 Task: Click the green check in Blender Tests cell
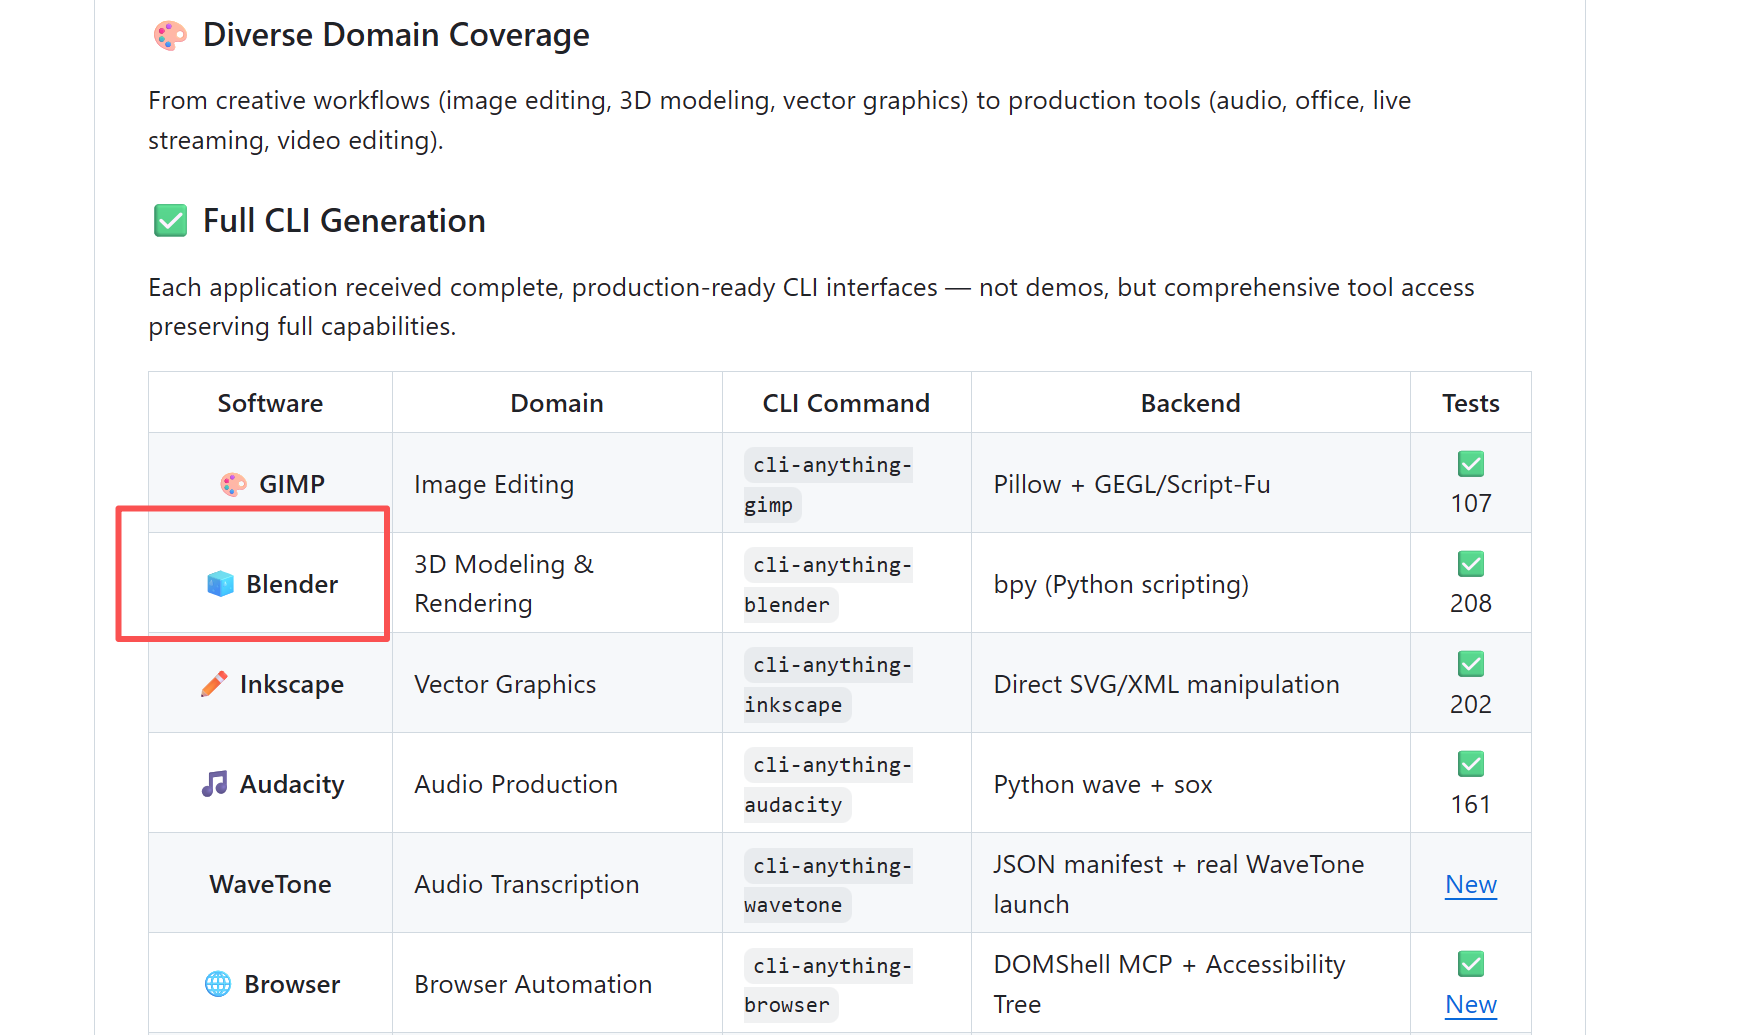(1471, 564)
